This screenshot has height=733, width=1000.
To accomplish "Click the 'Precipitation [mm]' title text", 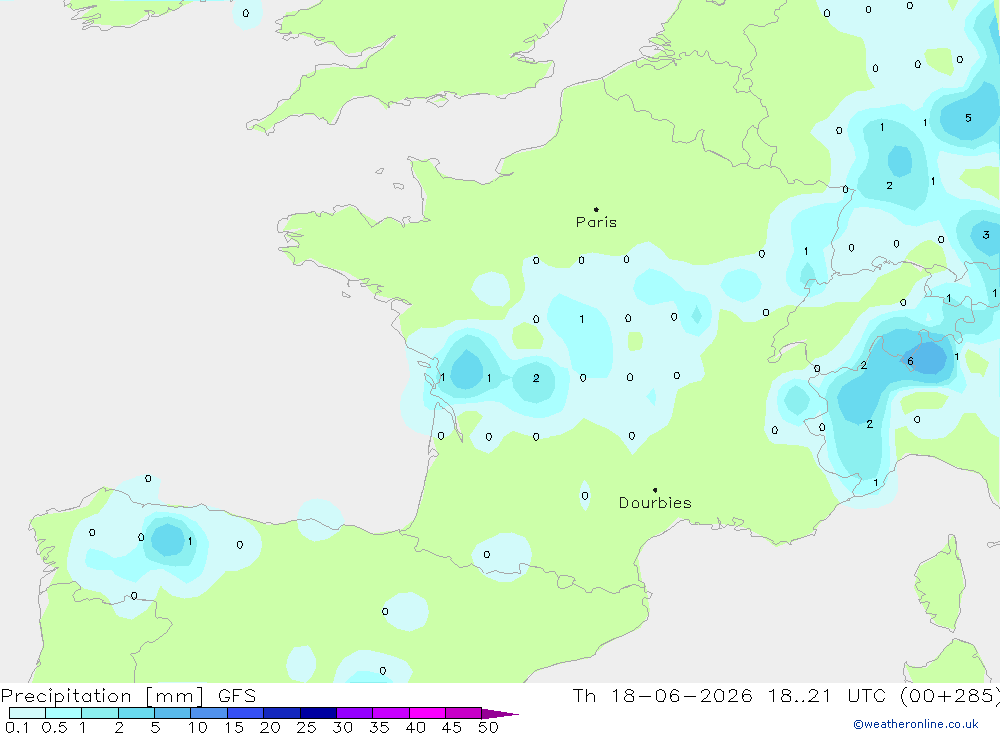I will 102,696.
